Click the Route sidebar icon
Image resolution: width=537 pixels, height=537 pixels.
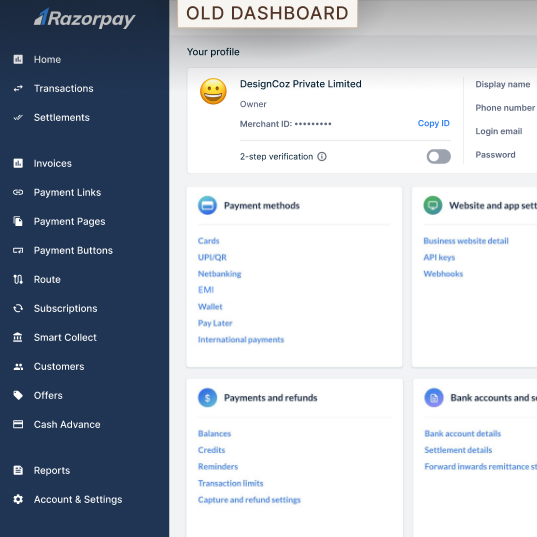coord(18,279)
